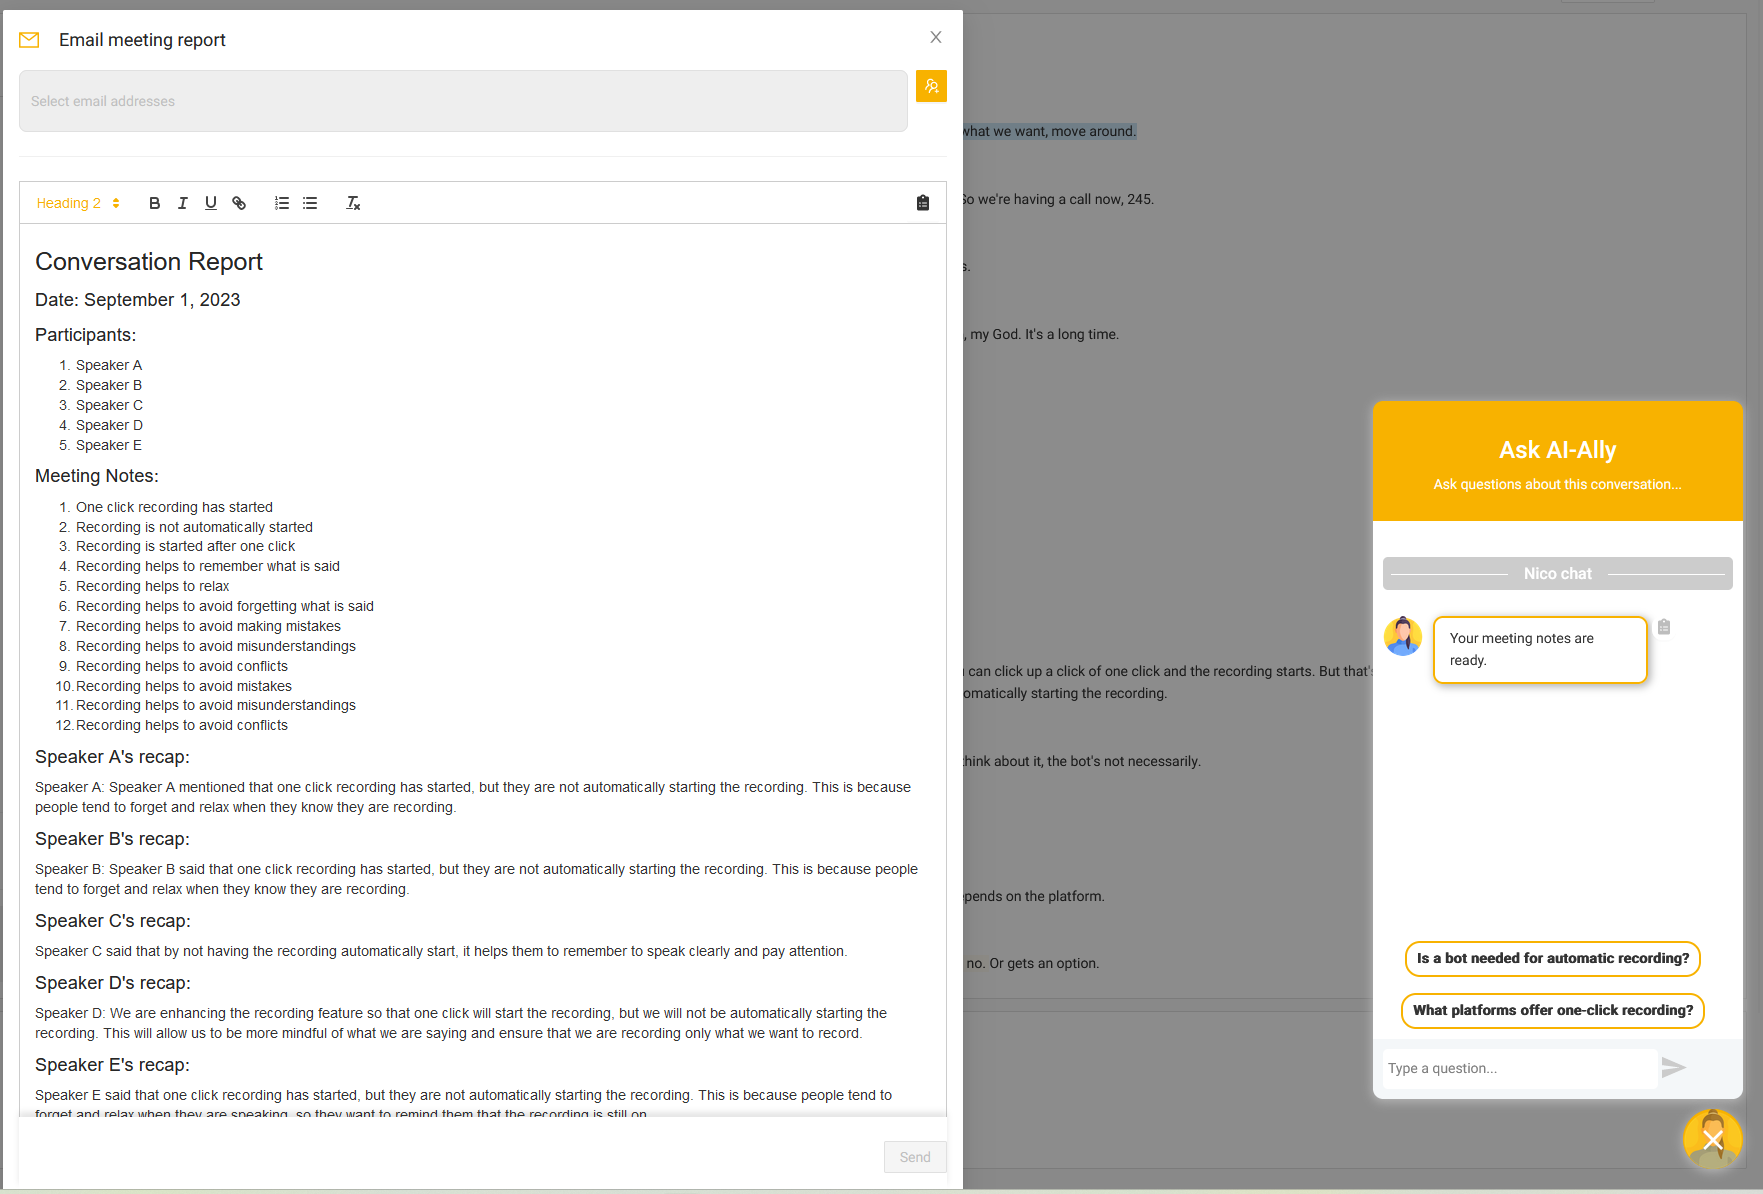Apply bulleted list formatting

pos(310,203)
